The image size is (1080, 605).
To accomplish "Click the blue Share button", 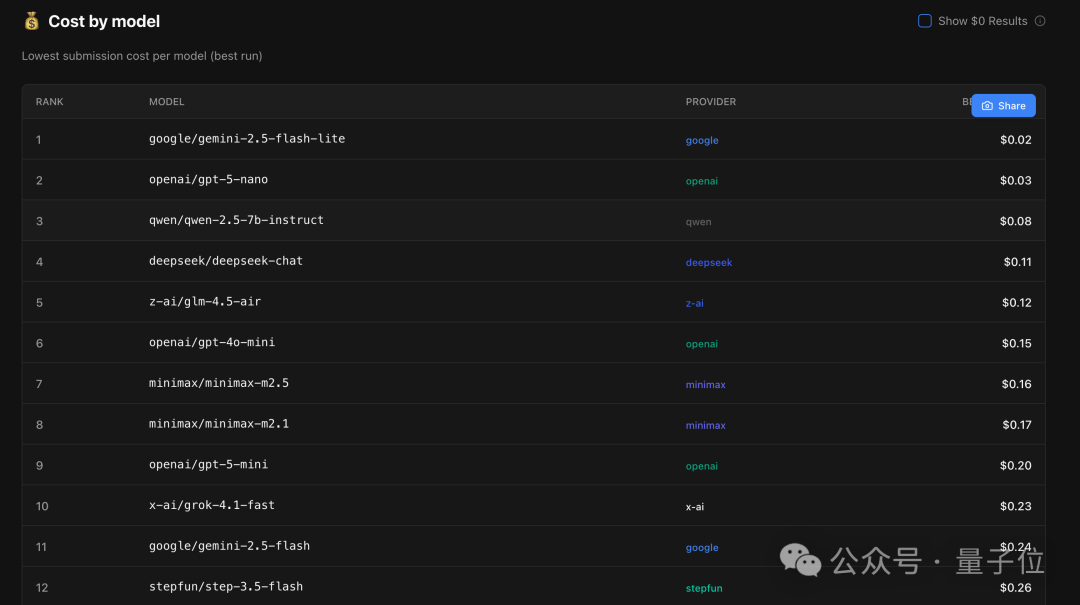I will point(1004,105).
